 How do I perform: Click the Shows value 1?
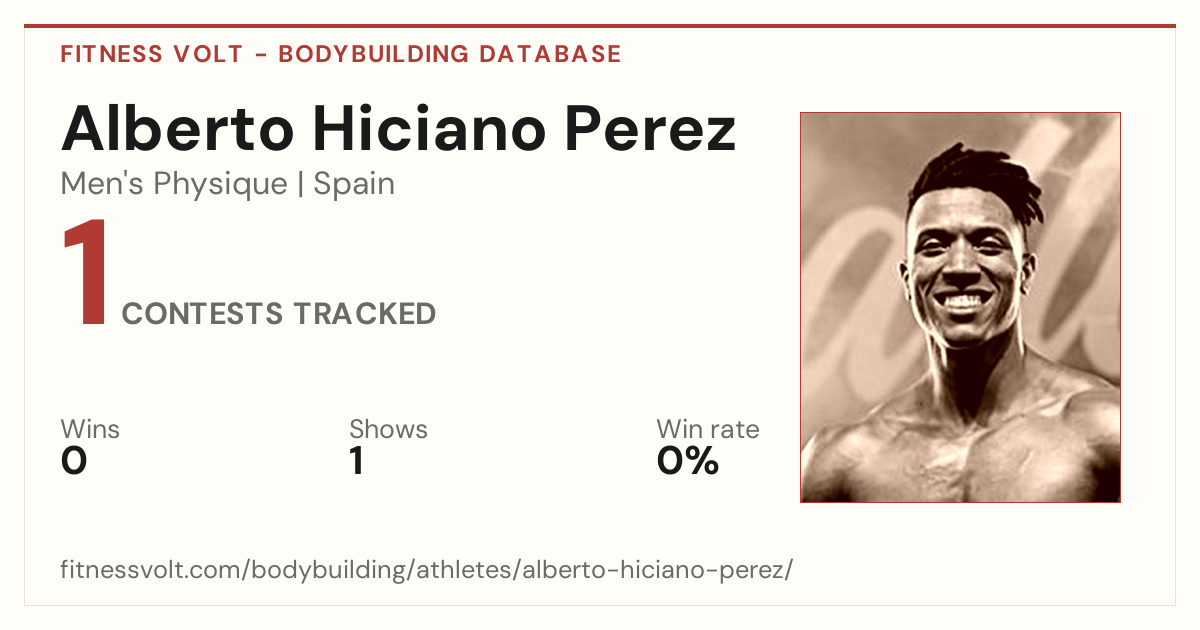pyautogui.click(x=356, y=462)
